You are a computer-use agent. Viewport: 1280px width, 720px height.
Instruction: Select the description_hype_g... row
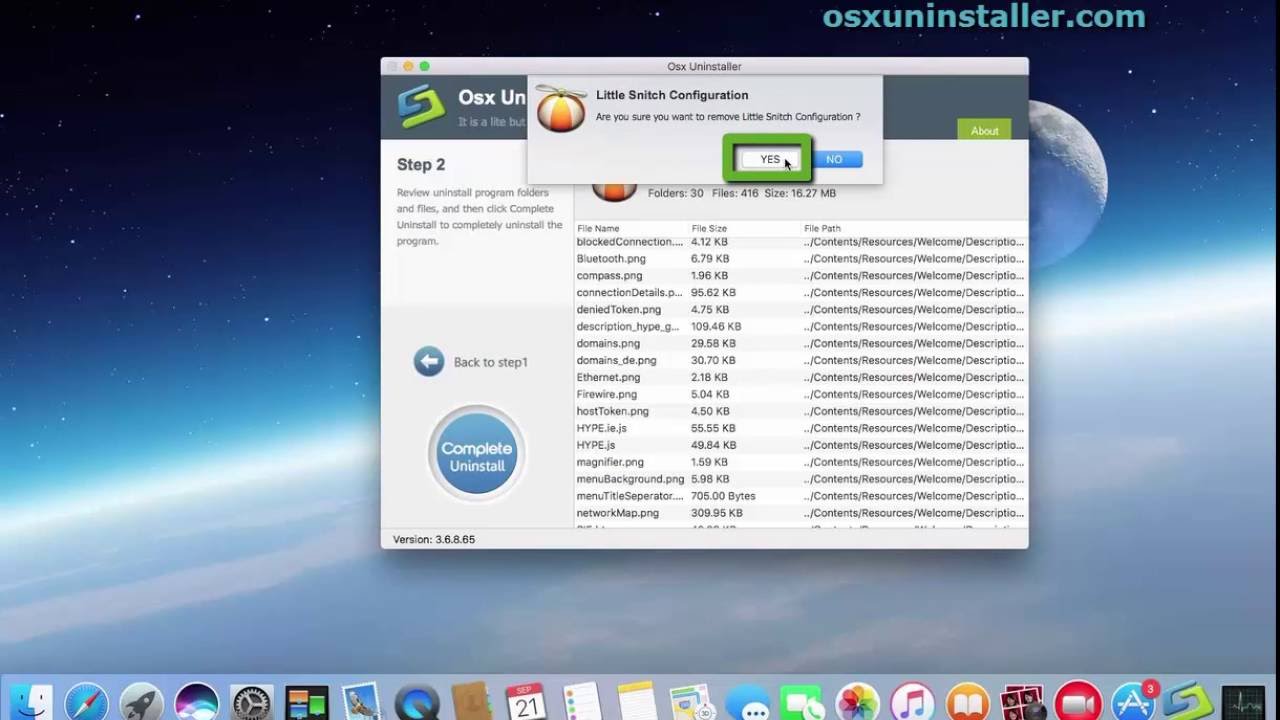point(801,327)
